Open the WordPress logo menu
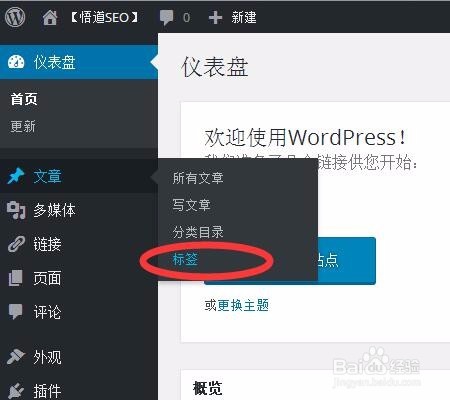This screenshot has height=400, width=450. [15, 17]
